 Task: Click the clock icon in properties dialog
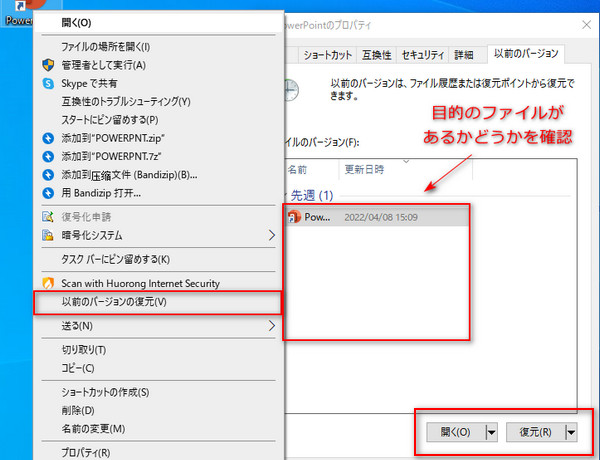(292, 90)
